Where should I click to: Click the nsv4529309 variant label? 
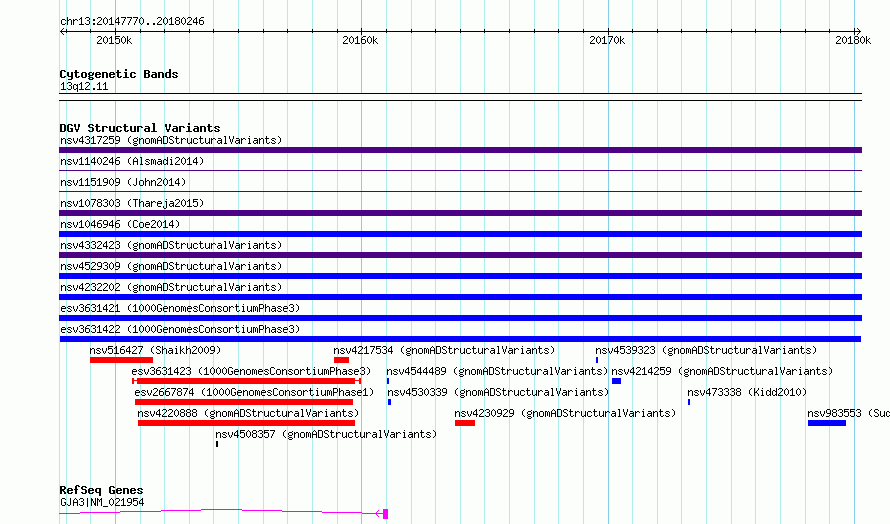[x=171, y=266]
